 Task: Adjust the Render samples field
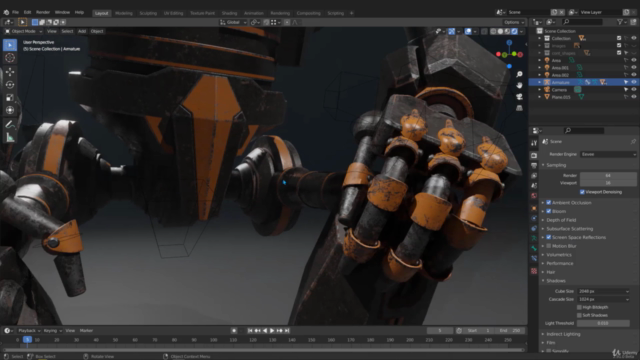coord(608,175)
